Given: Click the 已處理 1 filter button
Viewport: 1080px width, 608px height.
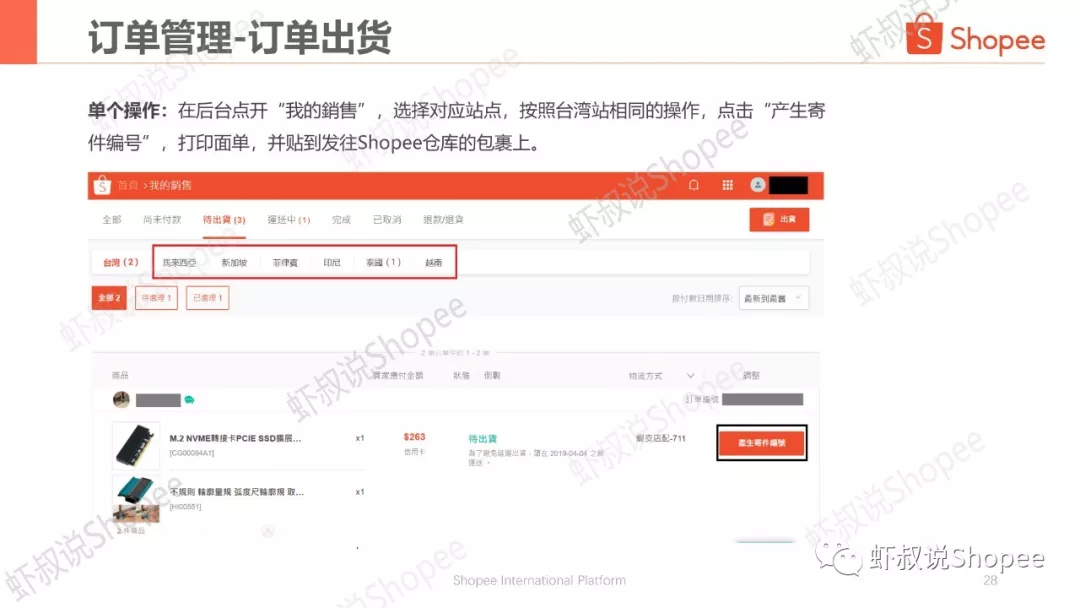Looking at the screenshot, I should click(207, 298).
